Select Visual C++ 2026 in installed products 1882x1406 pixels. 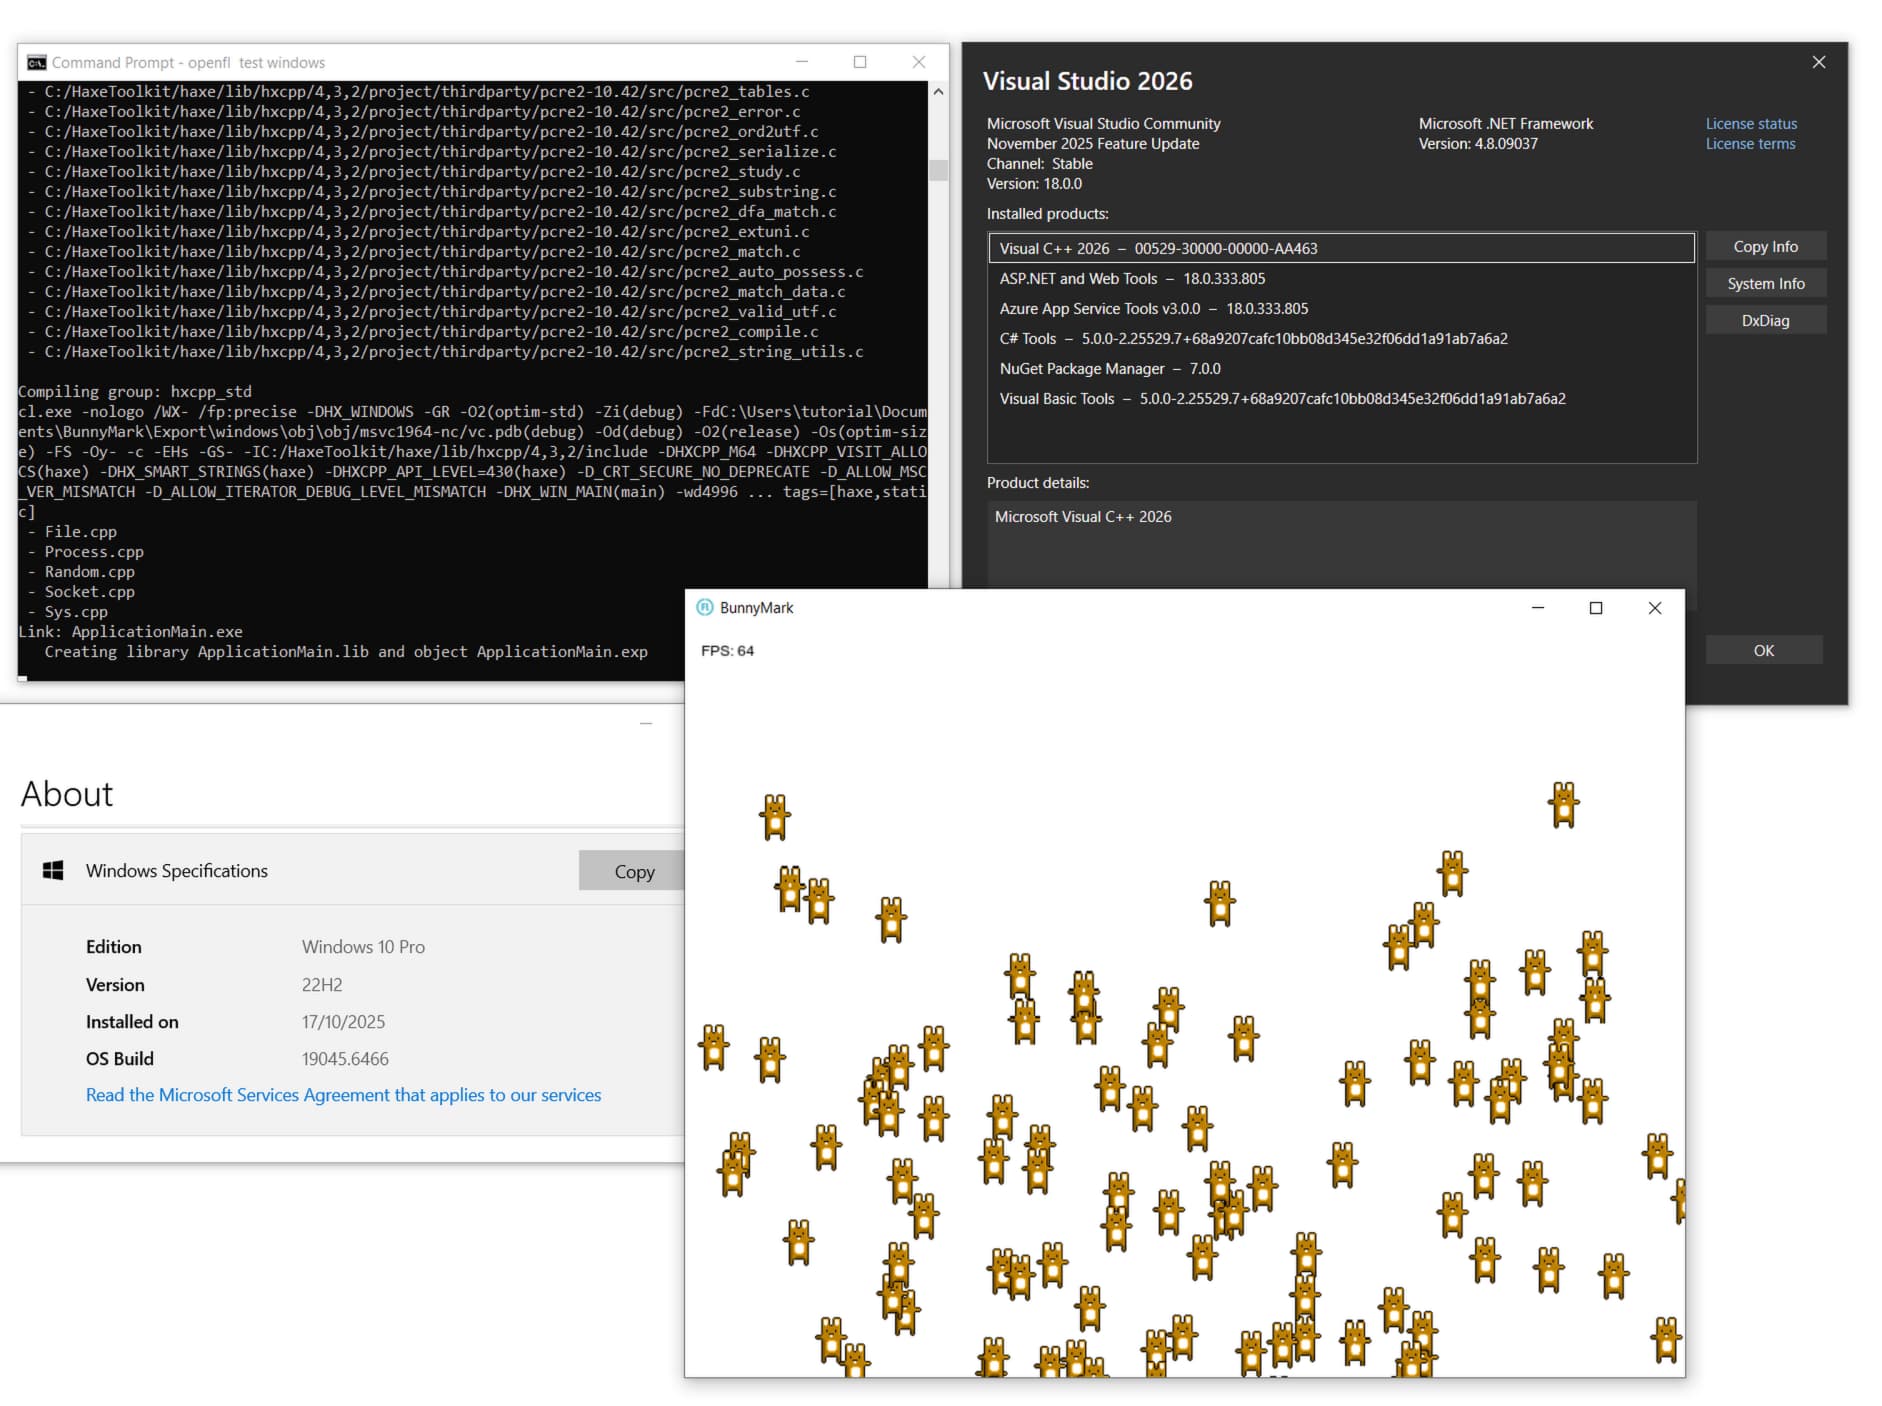(1158, 249)
